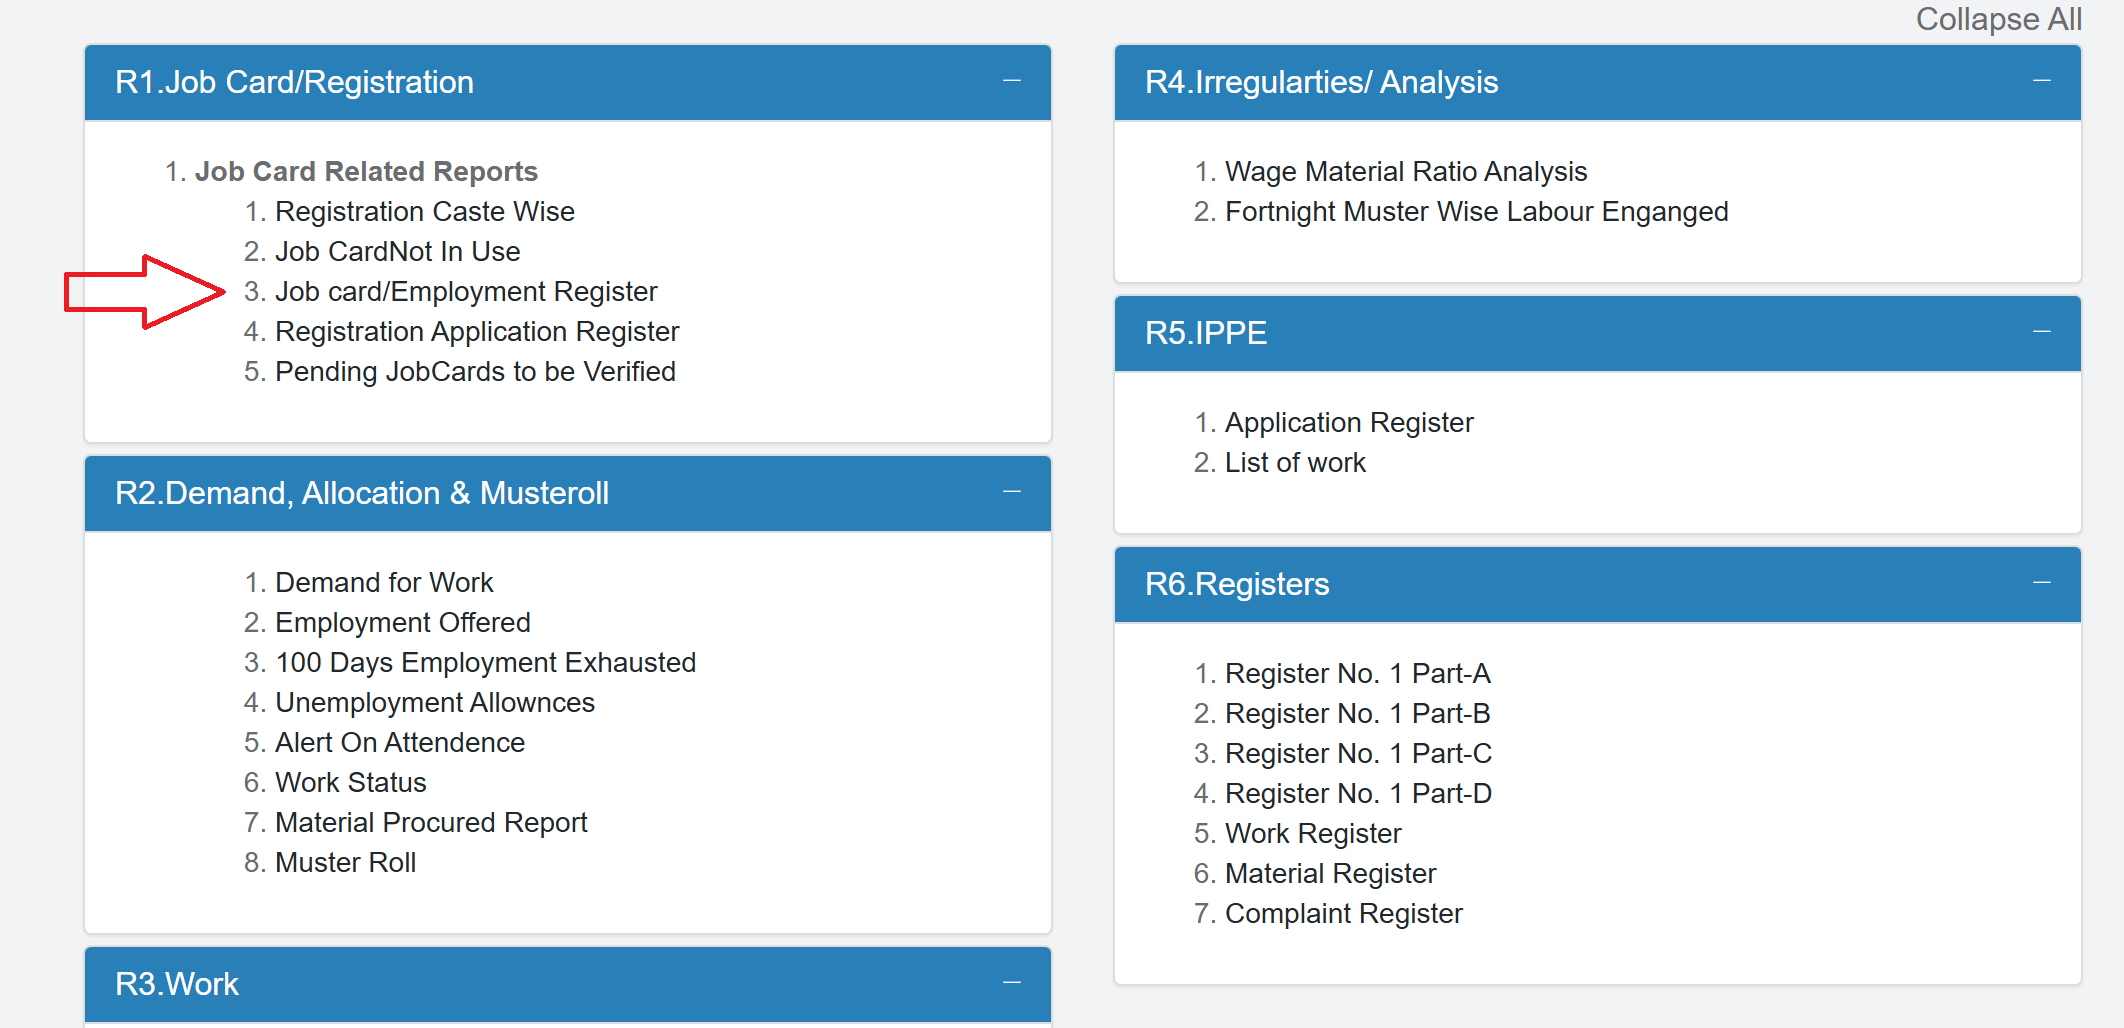
Task: Open Pending JobCards to be Verified
Action: 475,371
